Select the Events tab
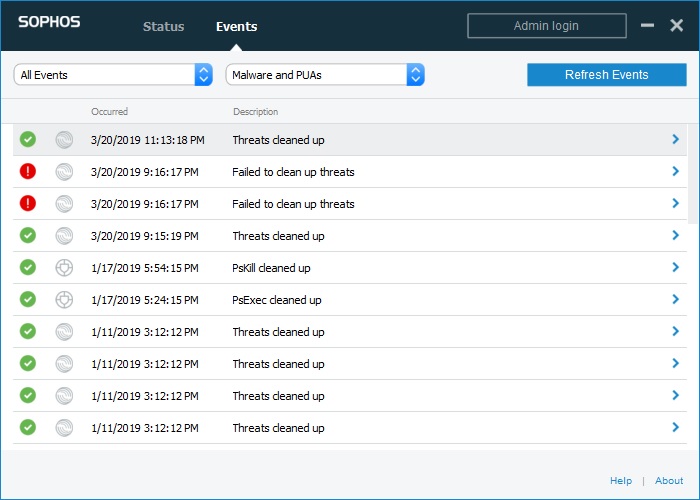Viewport: 700px width, 500px height. pos(237,26)
